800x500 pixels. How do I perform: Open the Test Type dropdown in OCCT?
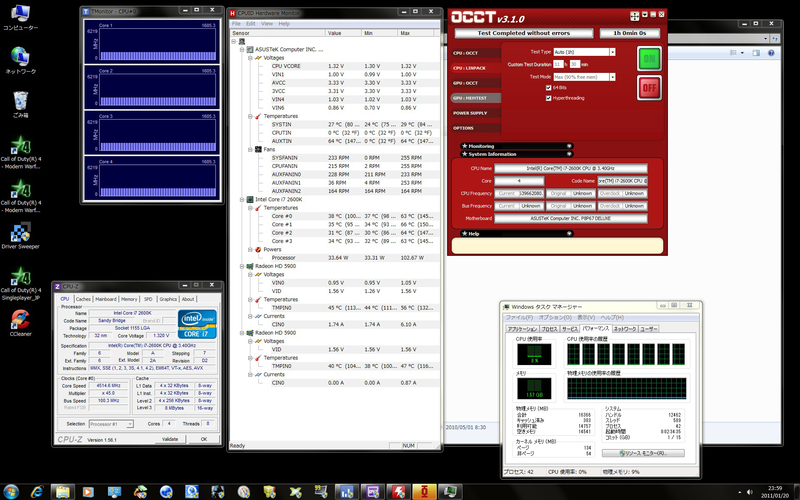tap(612, 52)
